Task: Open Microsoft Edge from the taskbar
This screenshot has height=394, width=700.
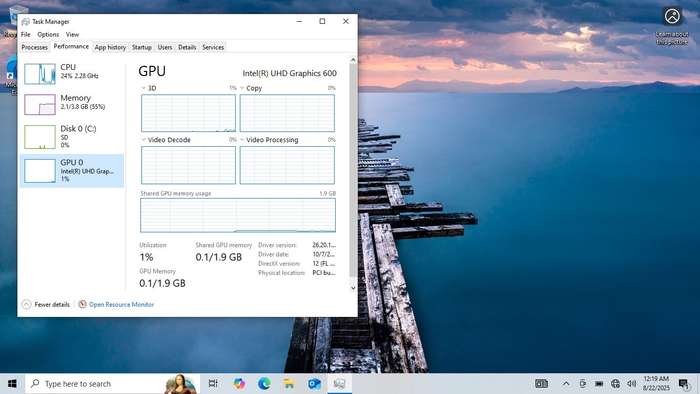Action: point(264,383)
